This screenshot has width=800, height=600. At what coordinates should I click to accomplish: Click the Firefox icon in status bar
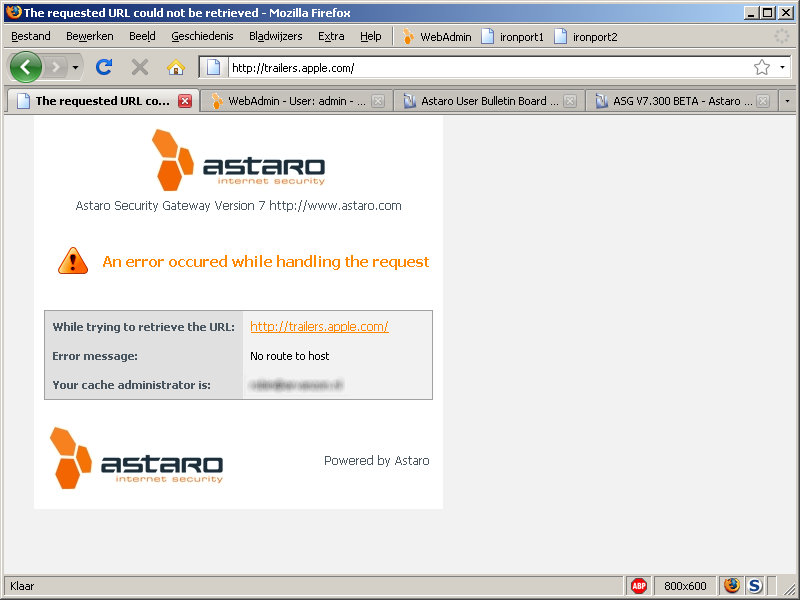coord(732,586)
